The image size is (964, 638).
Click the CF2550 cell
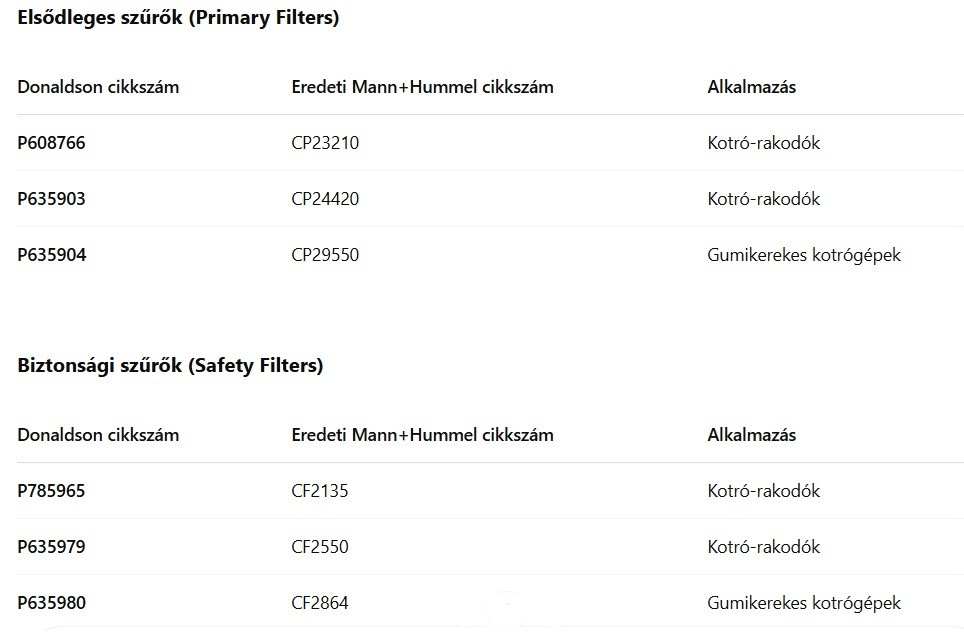click(320, 547)
